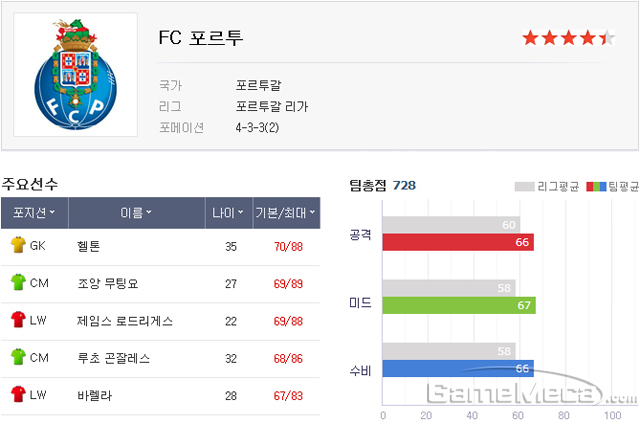Sort by the 포지션 column dropdown
This screenshot has height=424, width=640.
(x=34, y=213)
